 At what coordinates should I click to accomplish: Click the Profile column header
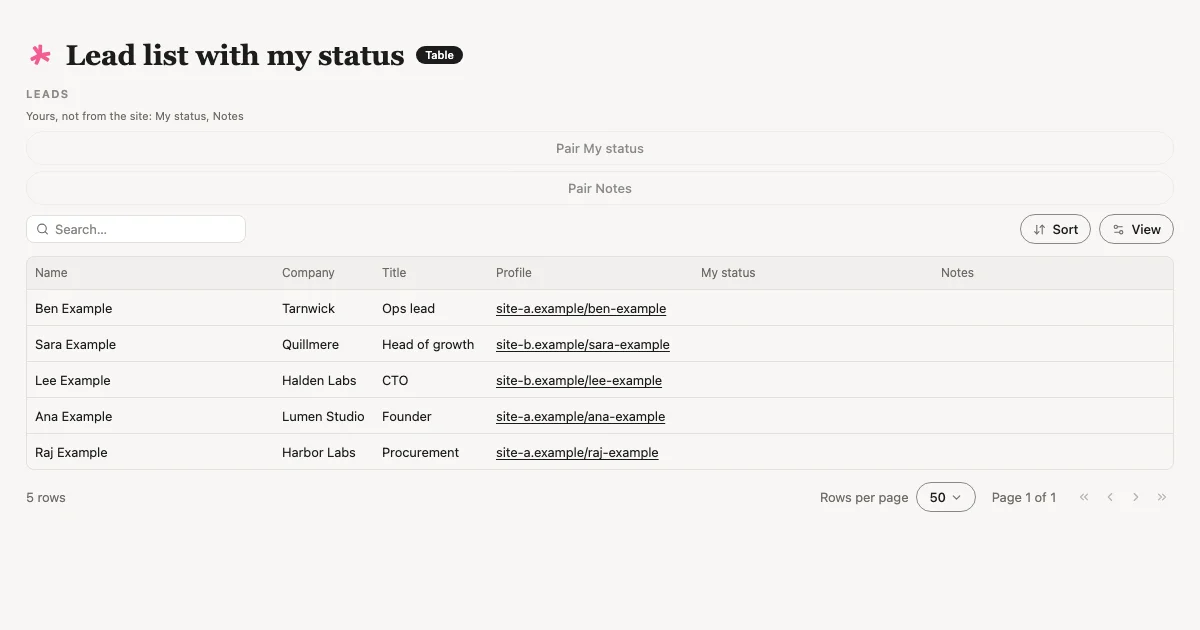point(514,272)
